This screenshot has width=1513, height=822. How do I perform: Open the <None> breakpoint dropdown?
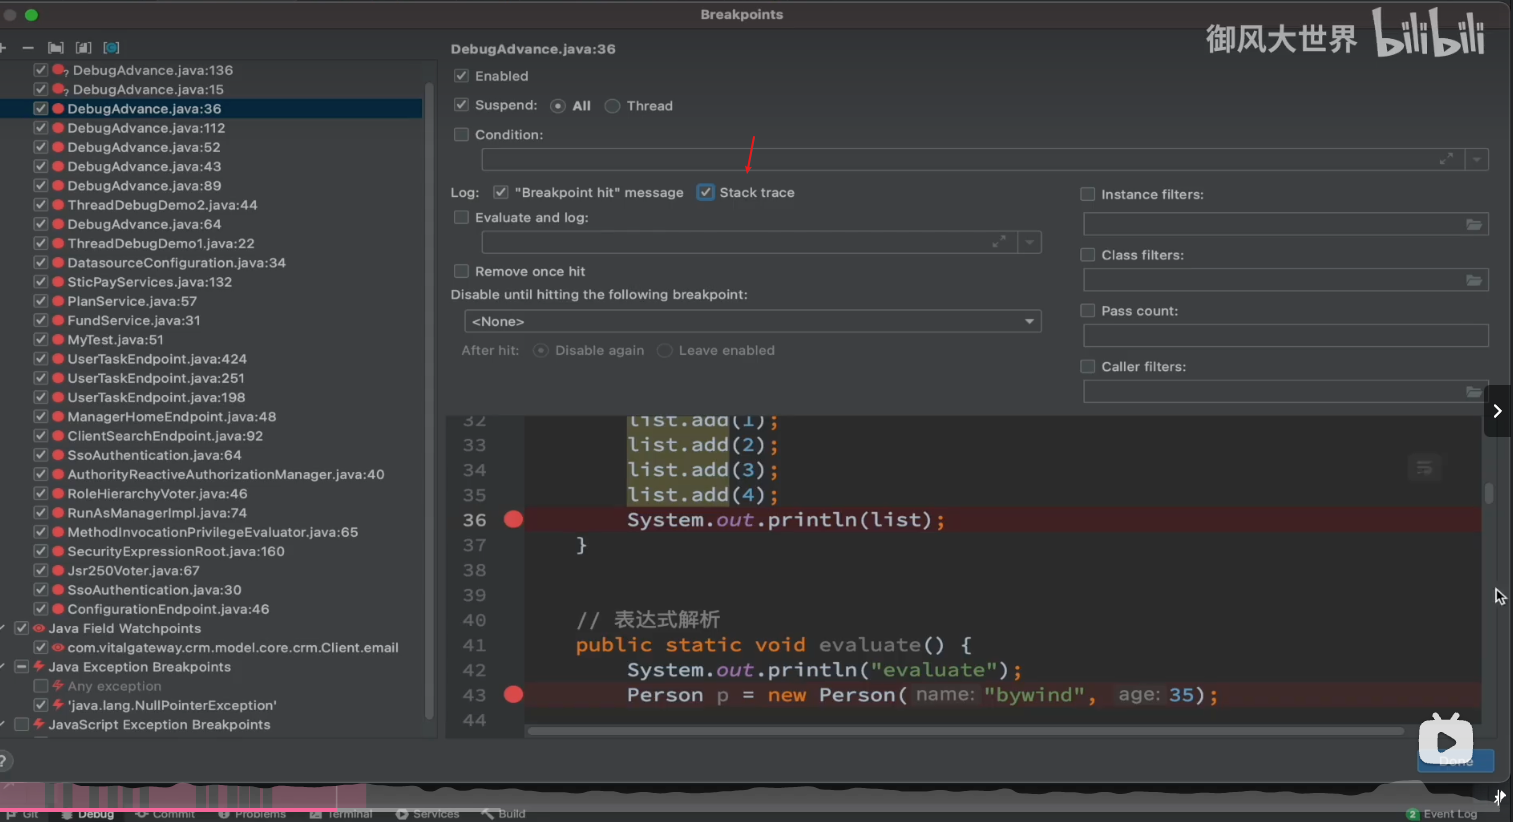click(752, 321)
